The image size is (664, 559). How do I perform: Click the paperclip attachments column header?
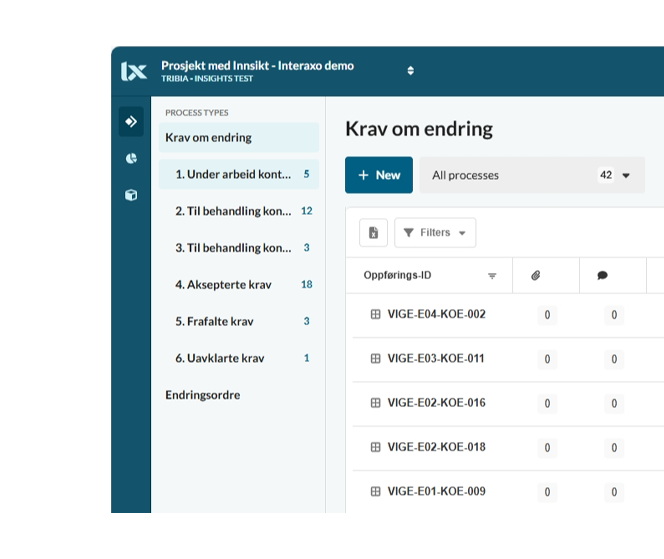536,276
